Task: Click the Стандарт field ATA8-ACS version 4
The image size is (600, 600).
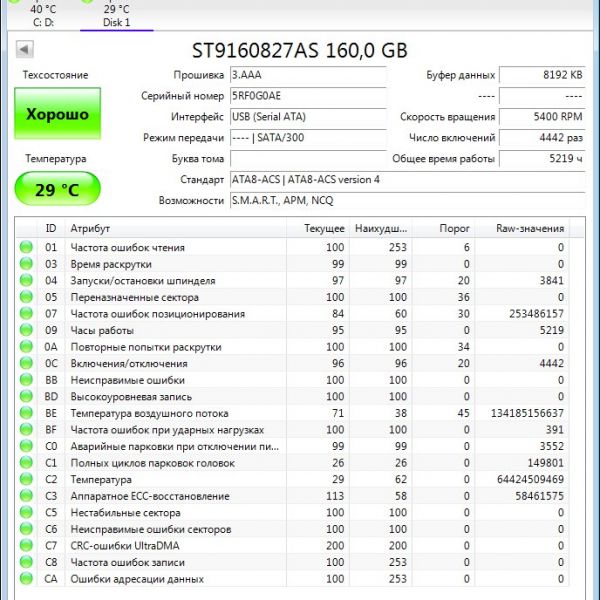Action: pos(408,179)
